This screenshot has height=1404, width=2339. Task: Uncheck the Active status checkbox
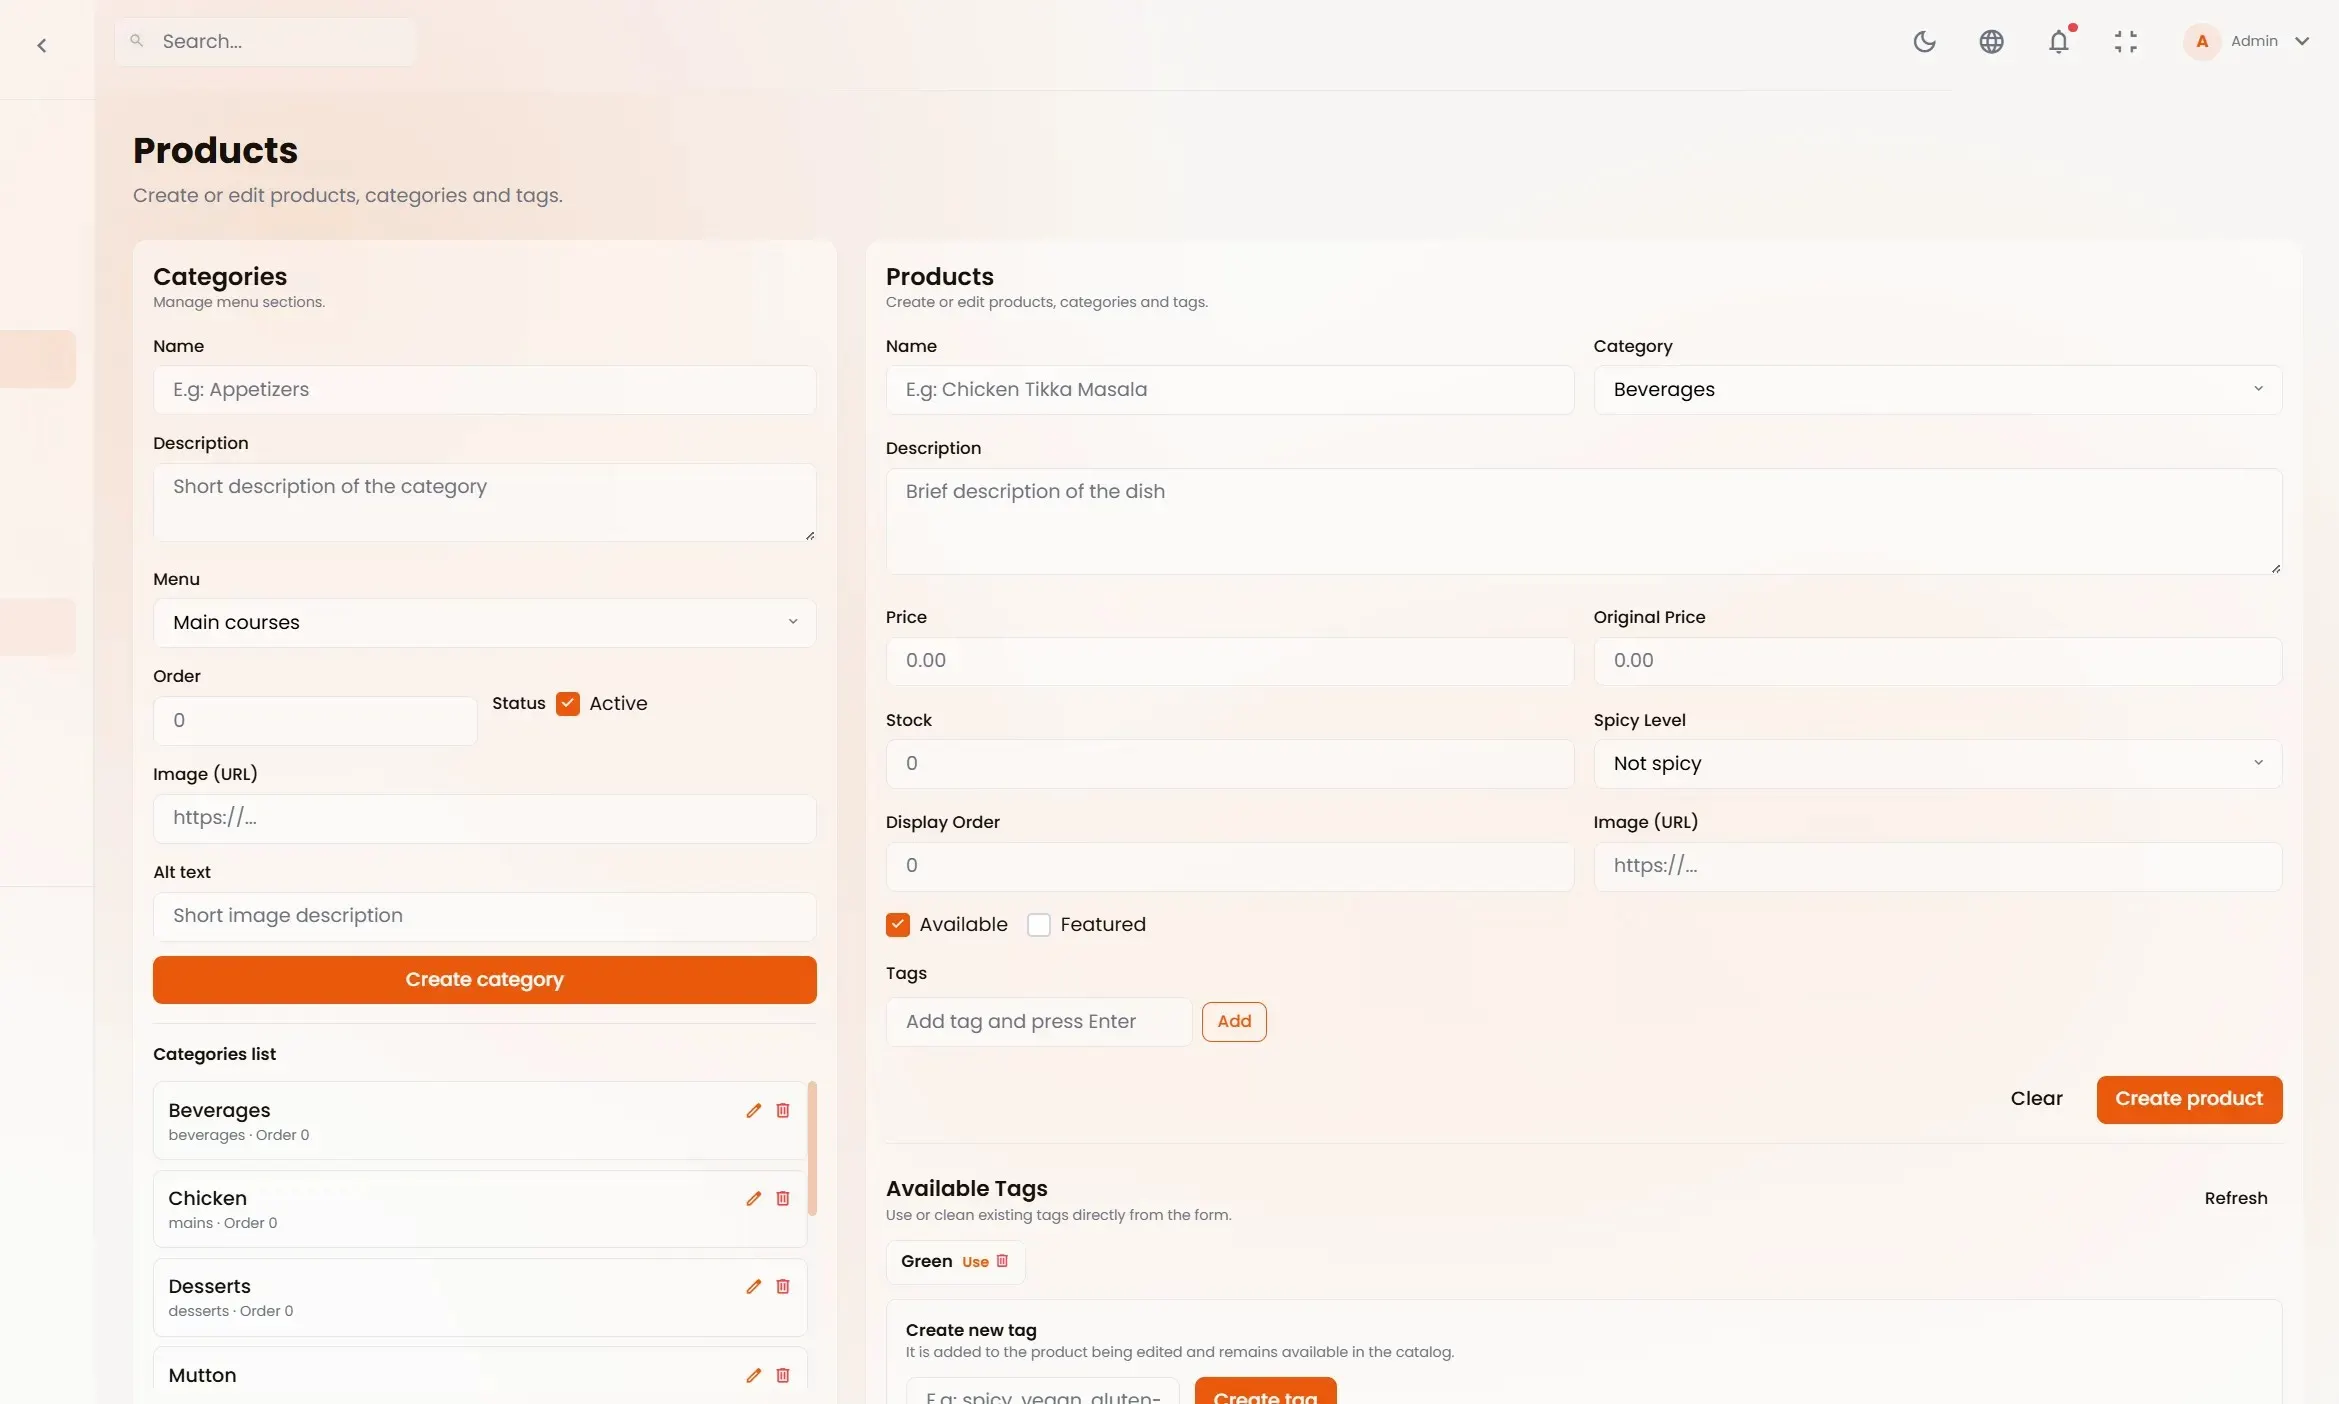[x=568, y=703]
